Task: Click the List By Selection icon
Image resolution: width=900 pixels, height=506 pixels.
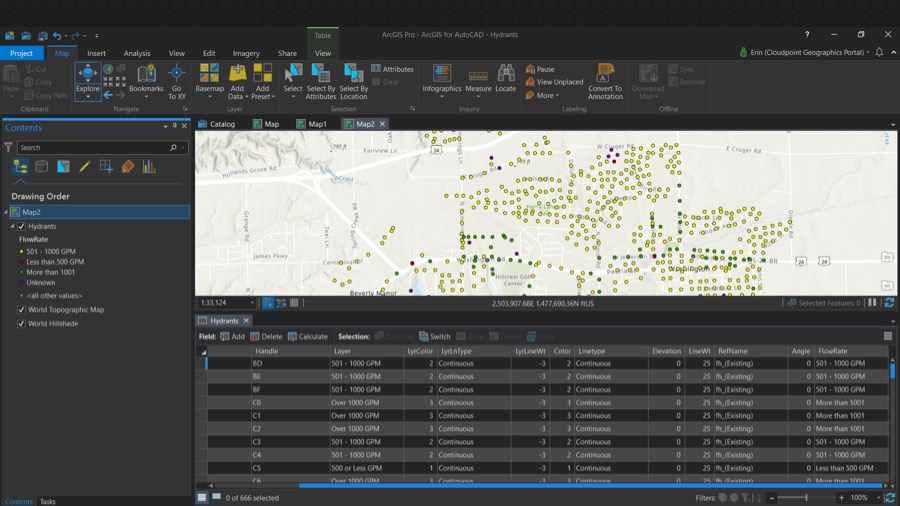Action: click(x=63, y=167)
